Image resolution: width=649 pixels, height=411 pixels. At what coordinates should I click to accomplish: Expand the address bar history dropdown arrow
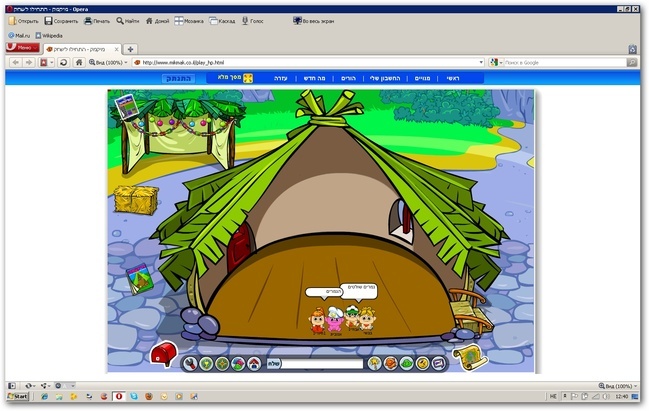481,62
